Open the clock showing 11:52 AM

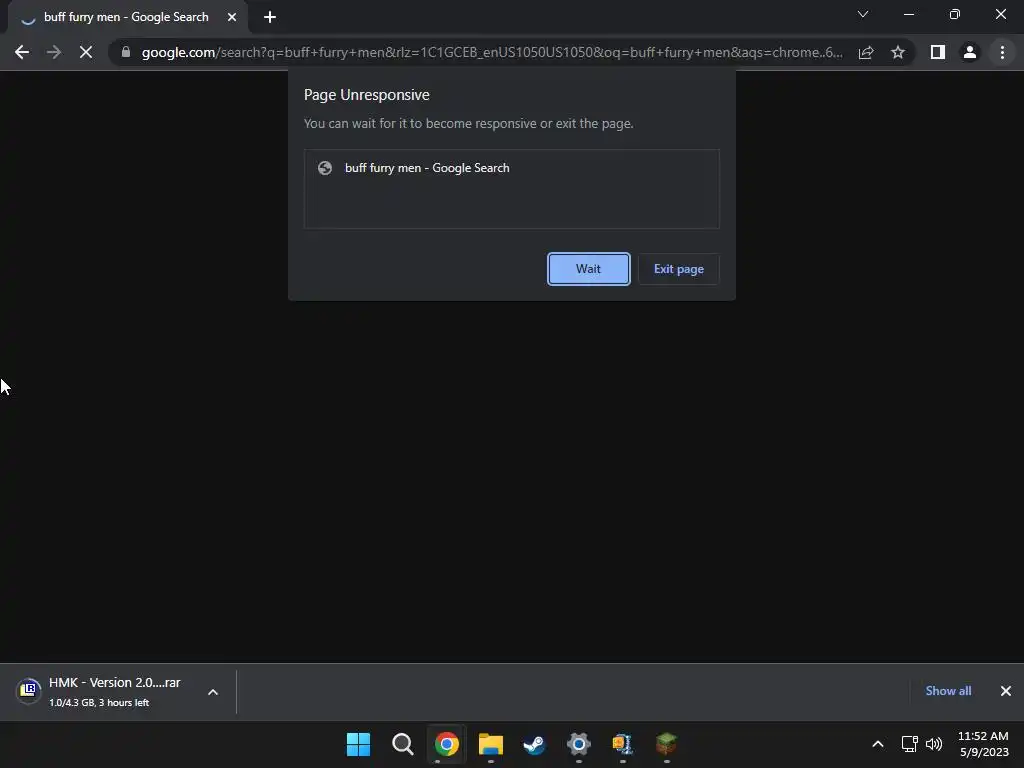pos(983,744)
